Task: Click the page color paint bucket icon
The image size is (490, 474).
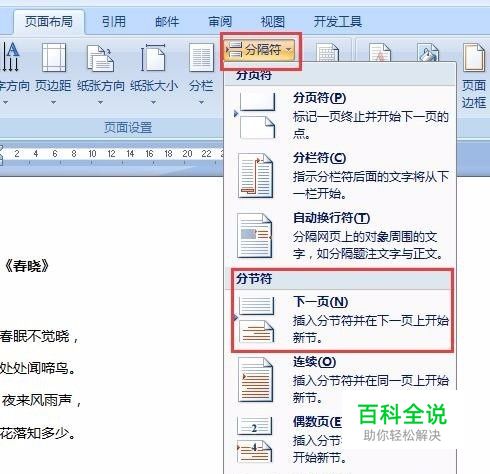Action: [429, 53]
